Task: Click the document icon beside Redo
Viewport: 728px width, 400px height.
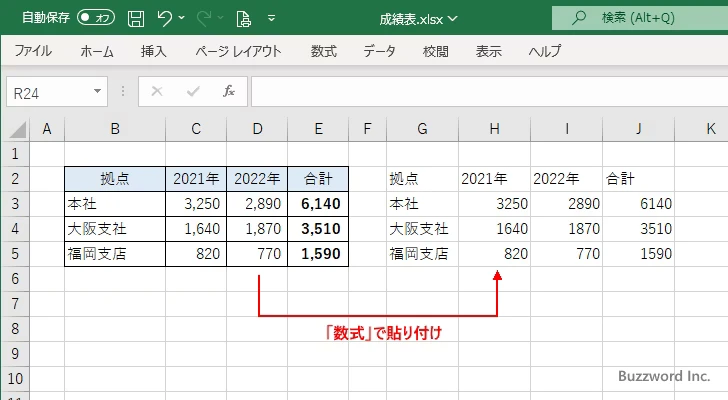Action: pyautogui.click(x=243, y=17)
